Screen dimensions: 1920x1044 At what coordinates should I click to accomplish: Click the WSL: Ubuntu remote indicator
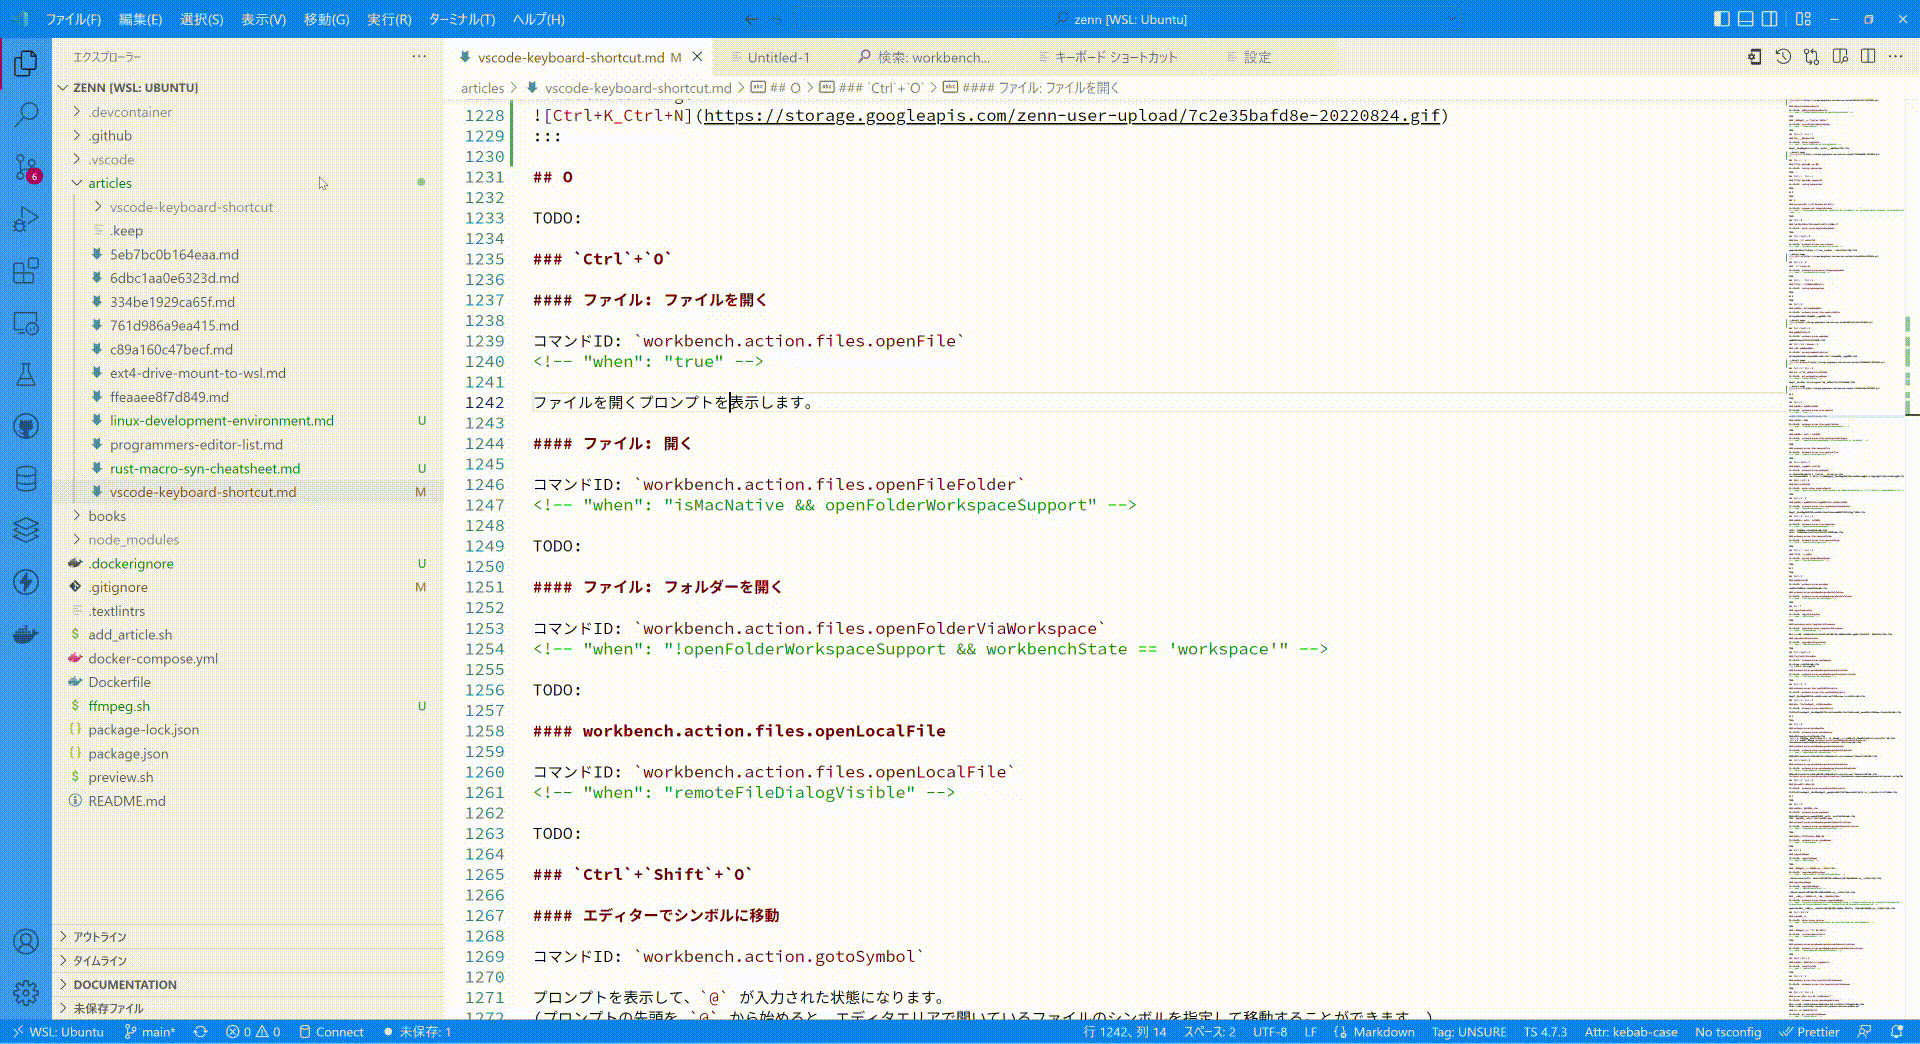(x=57, y=1032)
